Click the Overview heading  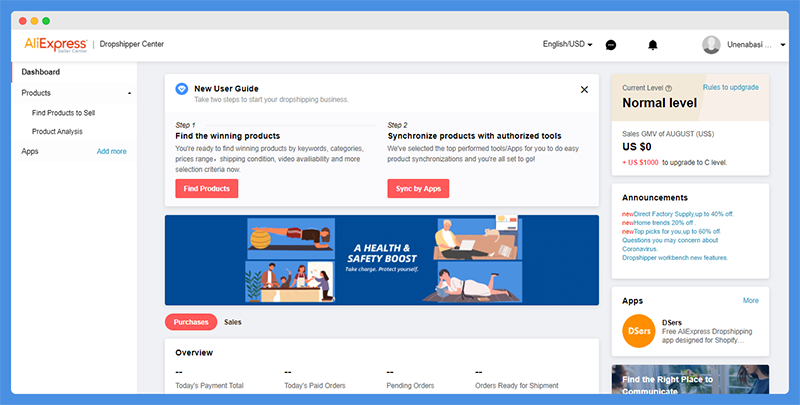pyautogui.click(x=194, y=352)
